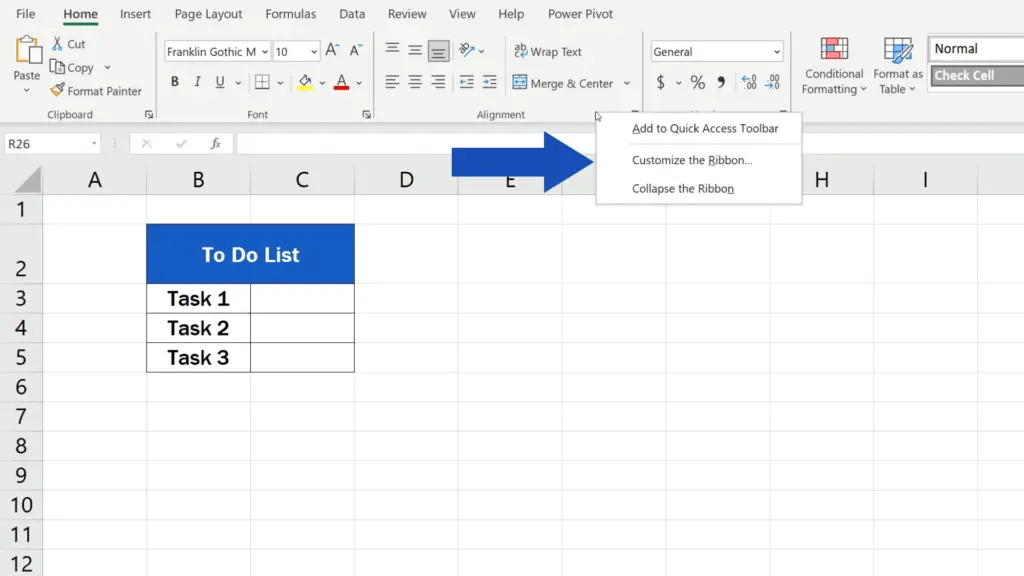Screen dimensions: 1024x576
Task: Open the font size dropdown
Action: [313, 51]
